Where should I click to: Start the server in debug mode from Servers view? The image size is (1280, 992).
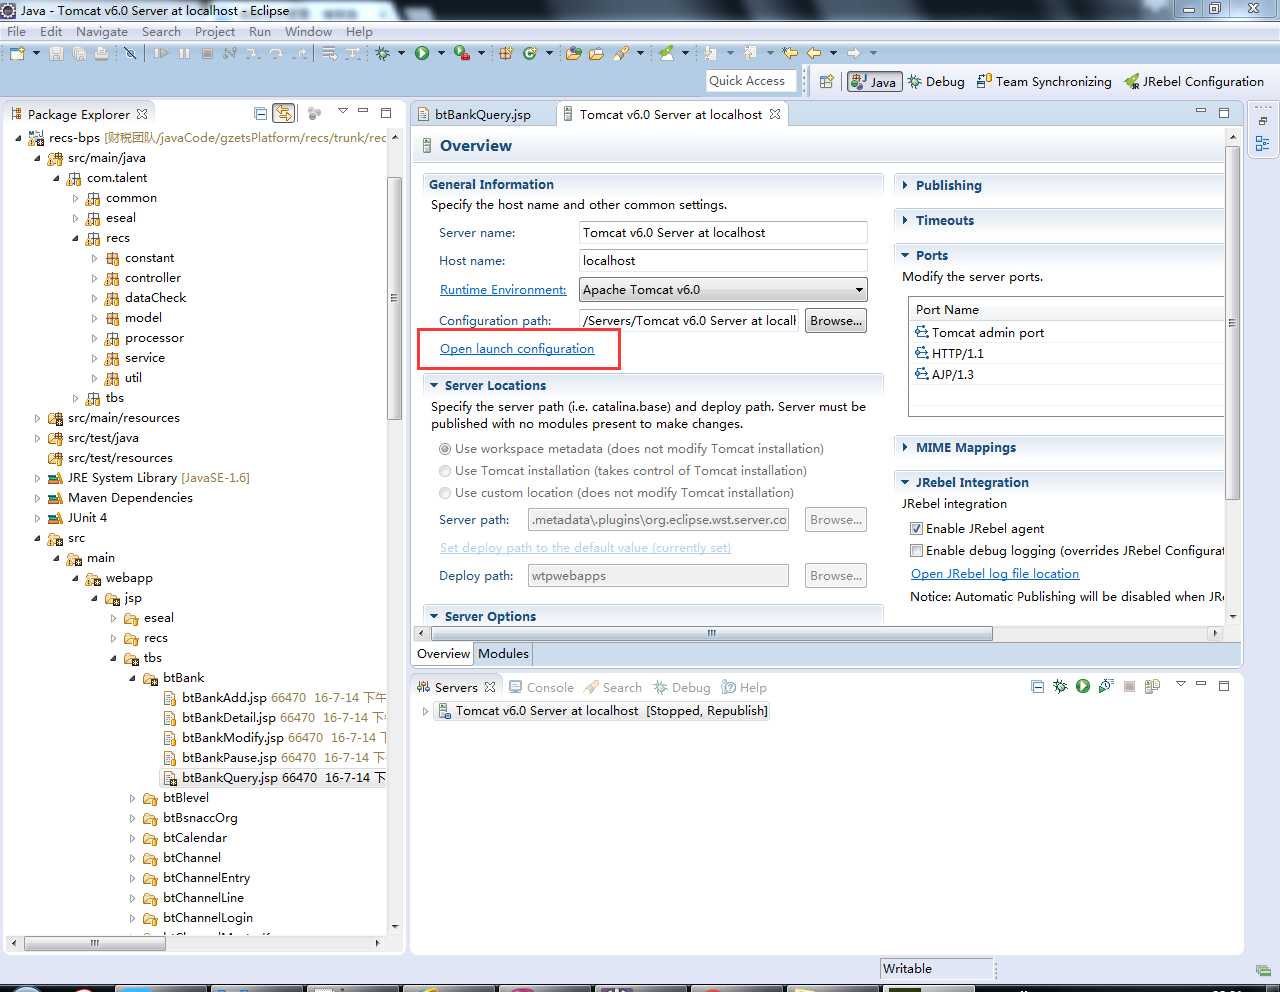(1060, 687)
